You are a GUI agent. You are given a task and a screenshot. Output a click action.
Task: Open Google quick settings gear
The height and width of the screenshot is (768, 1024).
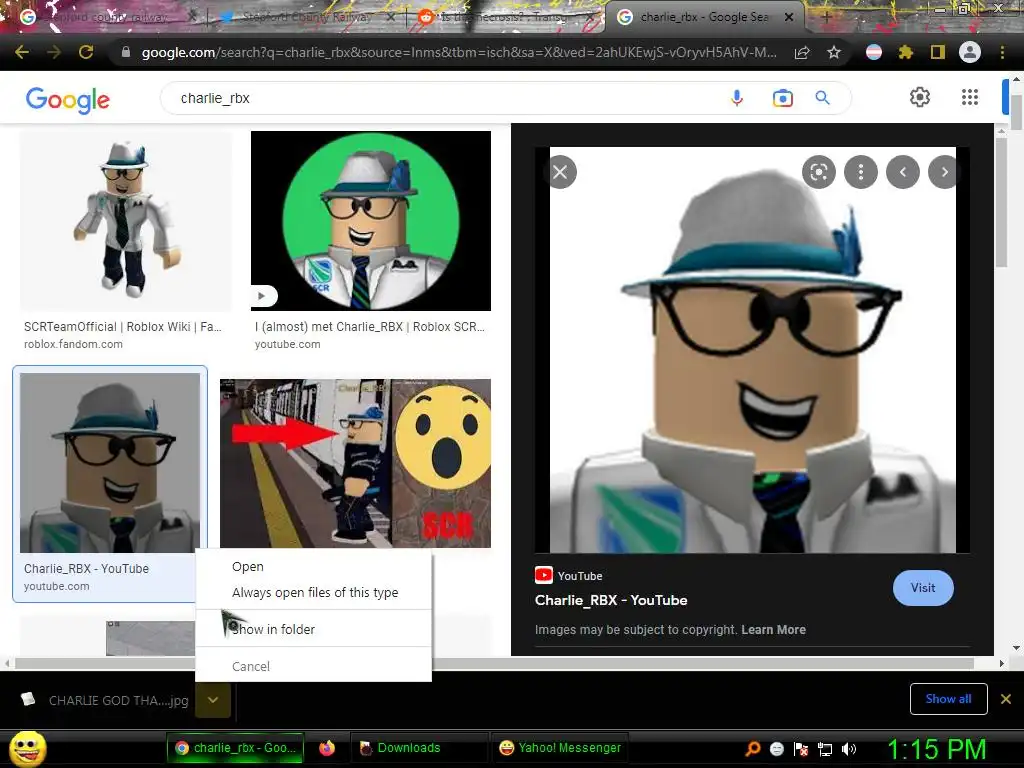920,97
